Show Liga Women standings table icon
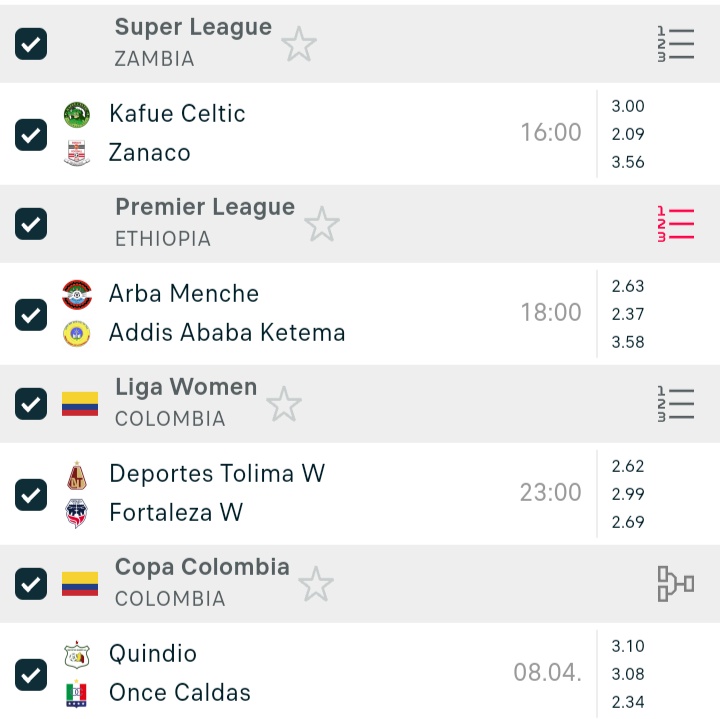The image size is (720, 719). click(x=675, y=404)
